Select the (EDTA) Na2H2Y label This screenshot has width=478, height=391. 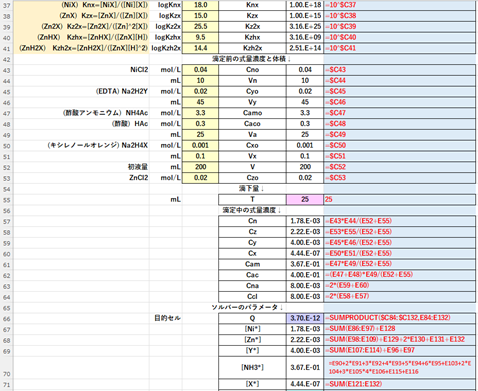coord(122,91)
